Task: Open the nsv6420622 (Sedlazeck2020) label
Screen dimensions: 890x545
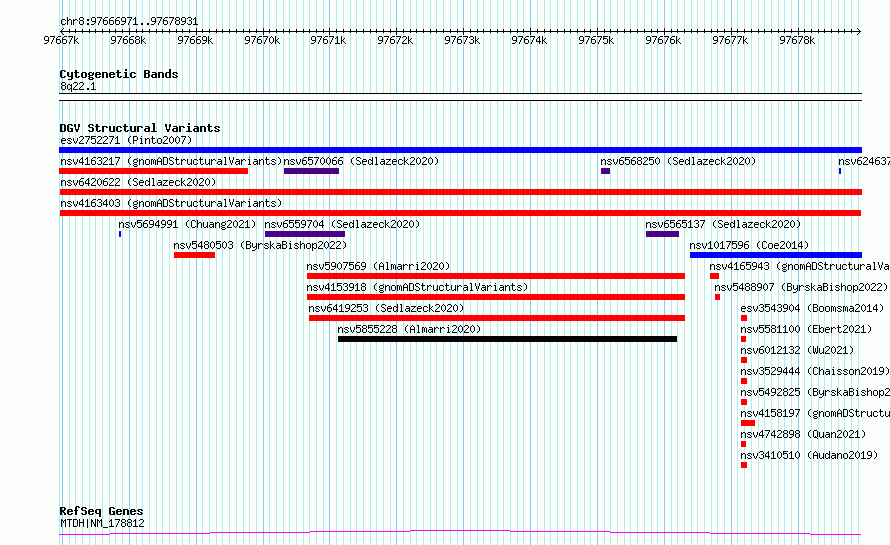Action: point(138,182)
